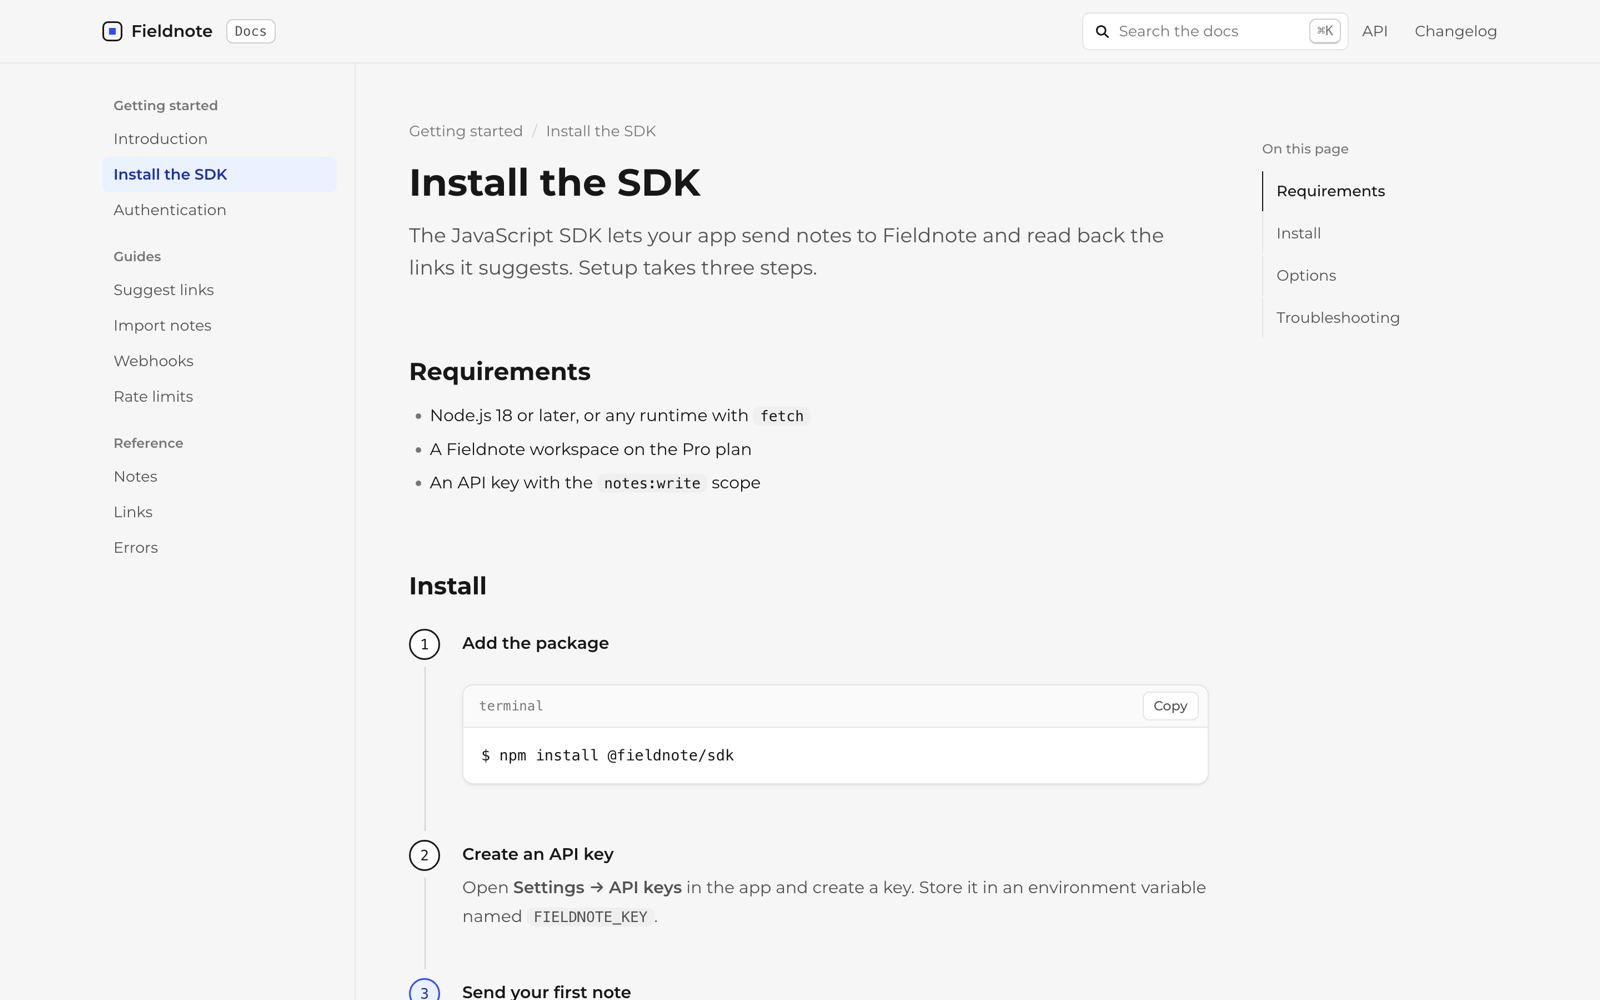Image resolution: width=1600 pixels, height=1000 pixels.
Task: Open the Rate limits guide
Action: (219, 397)
